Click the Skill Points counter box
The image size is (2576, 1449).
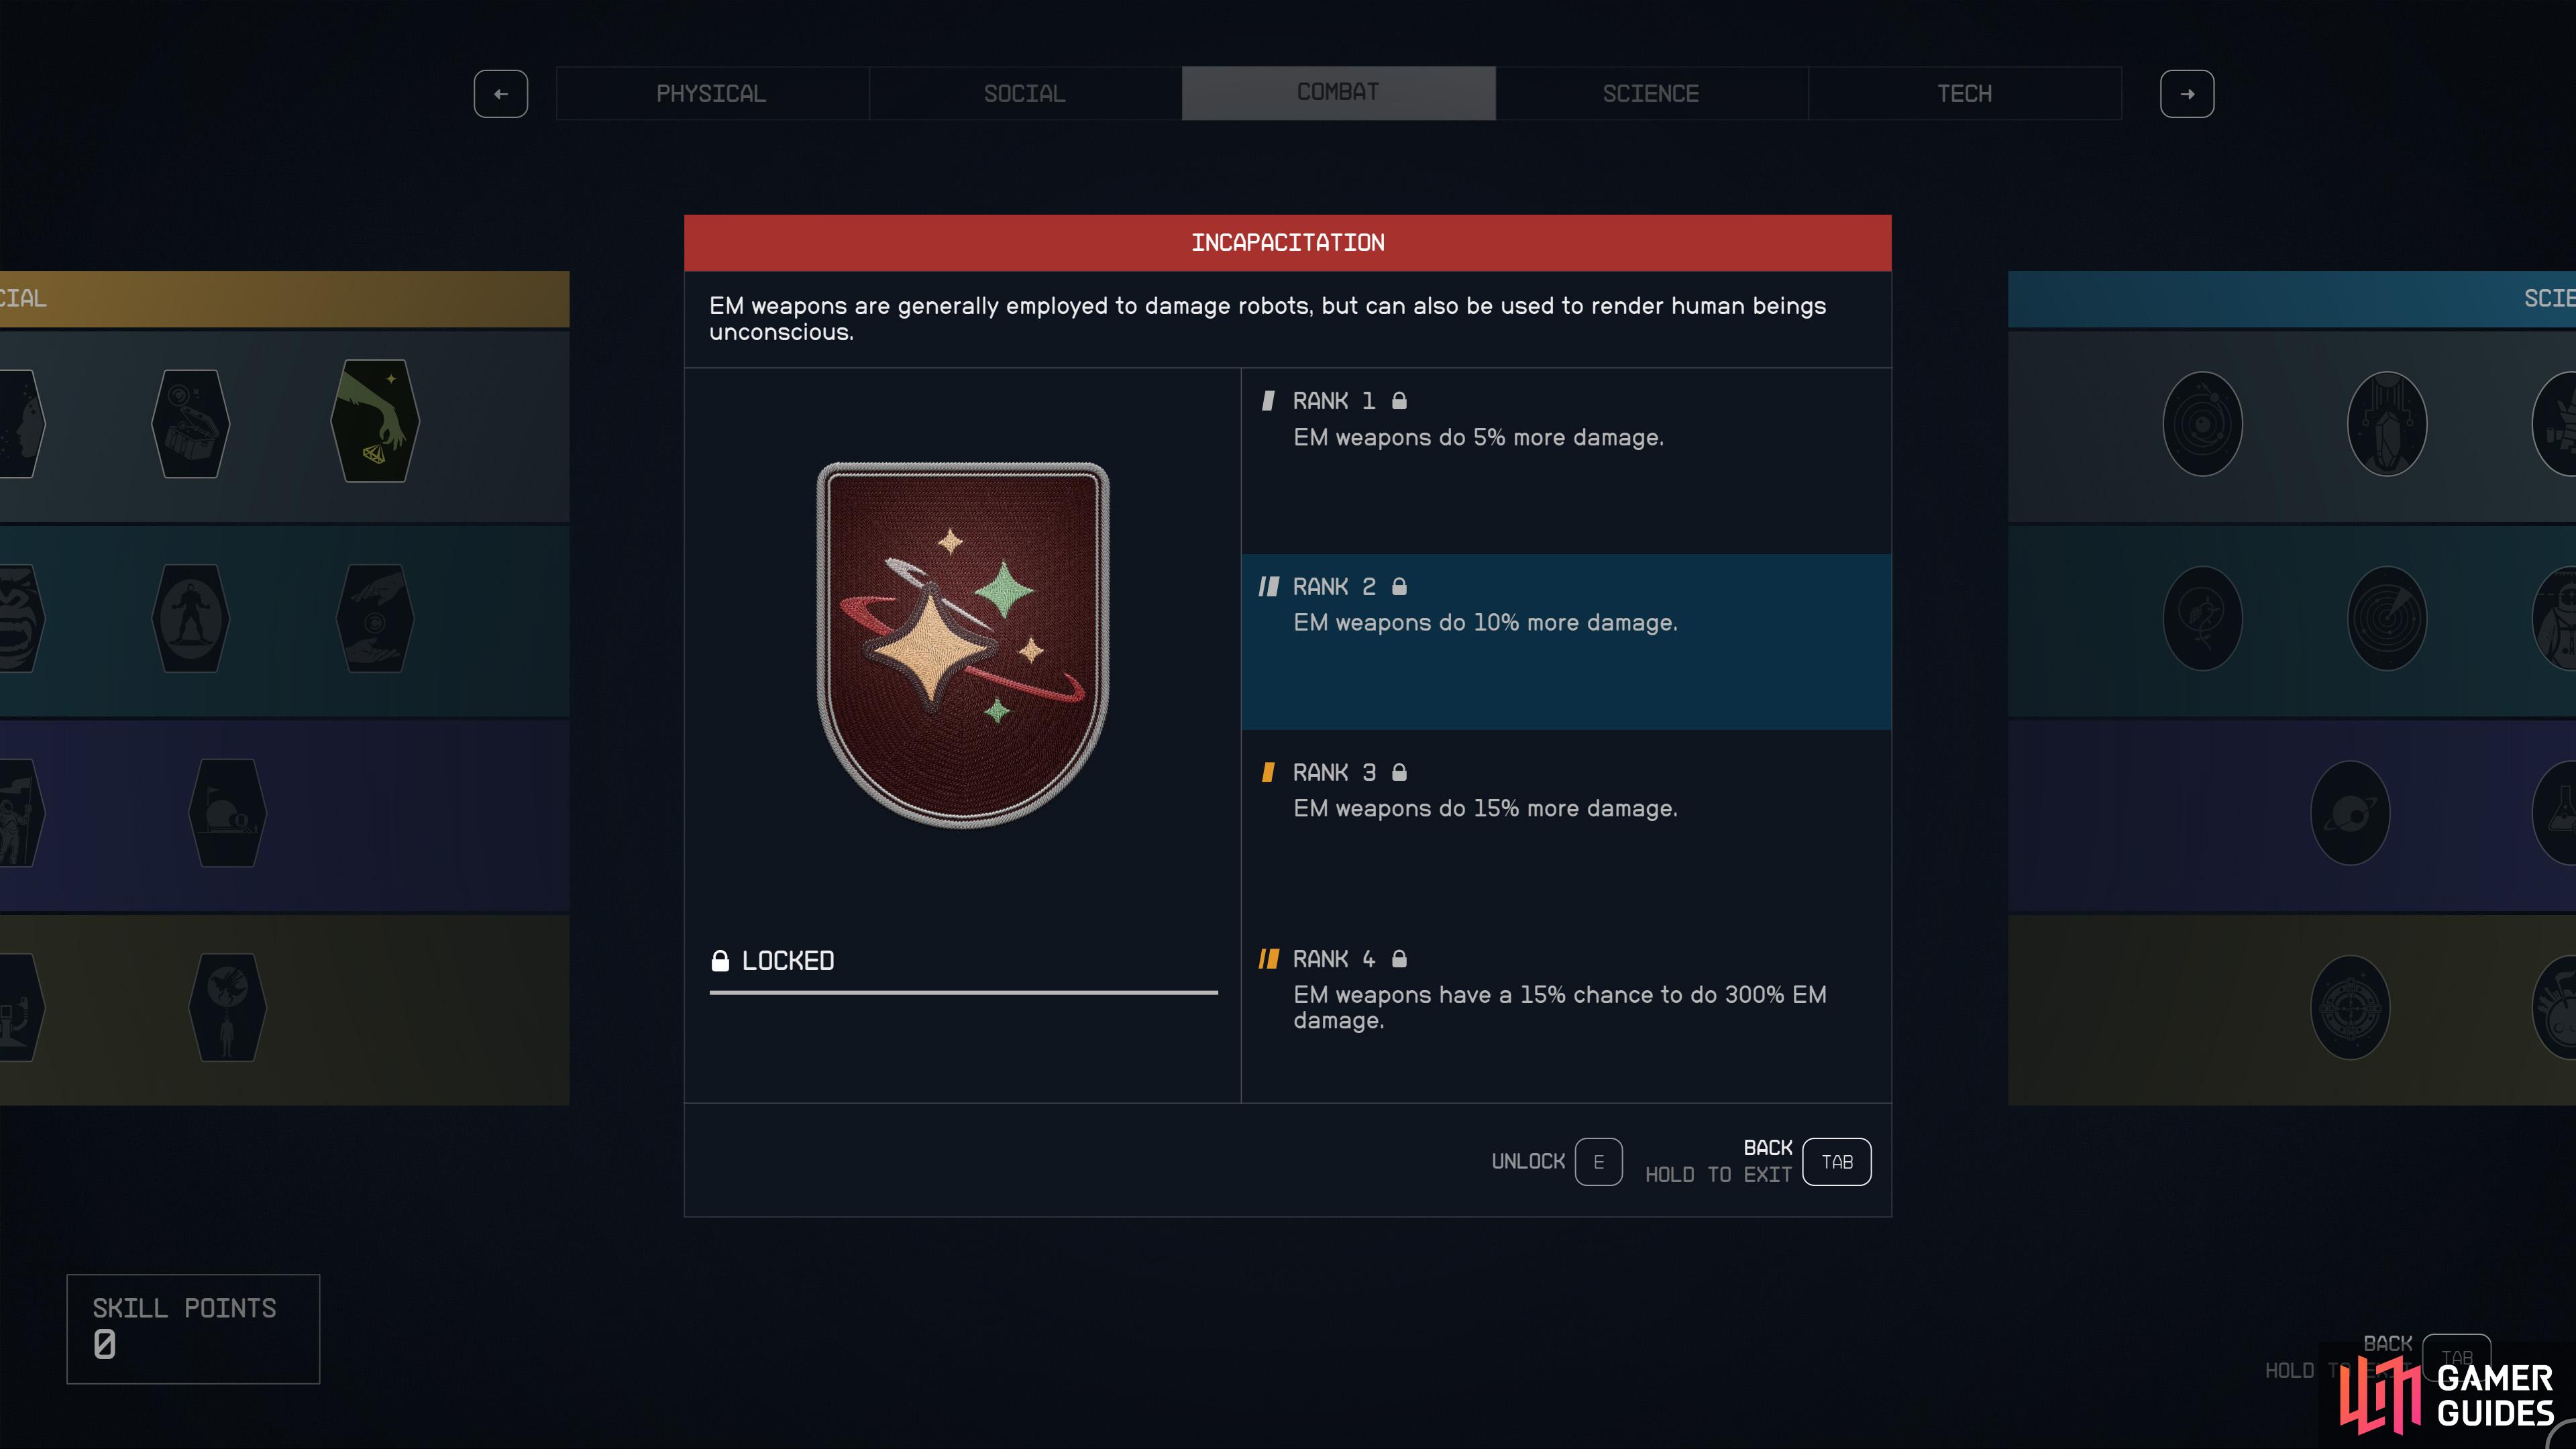click(x=193, y=1329)
